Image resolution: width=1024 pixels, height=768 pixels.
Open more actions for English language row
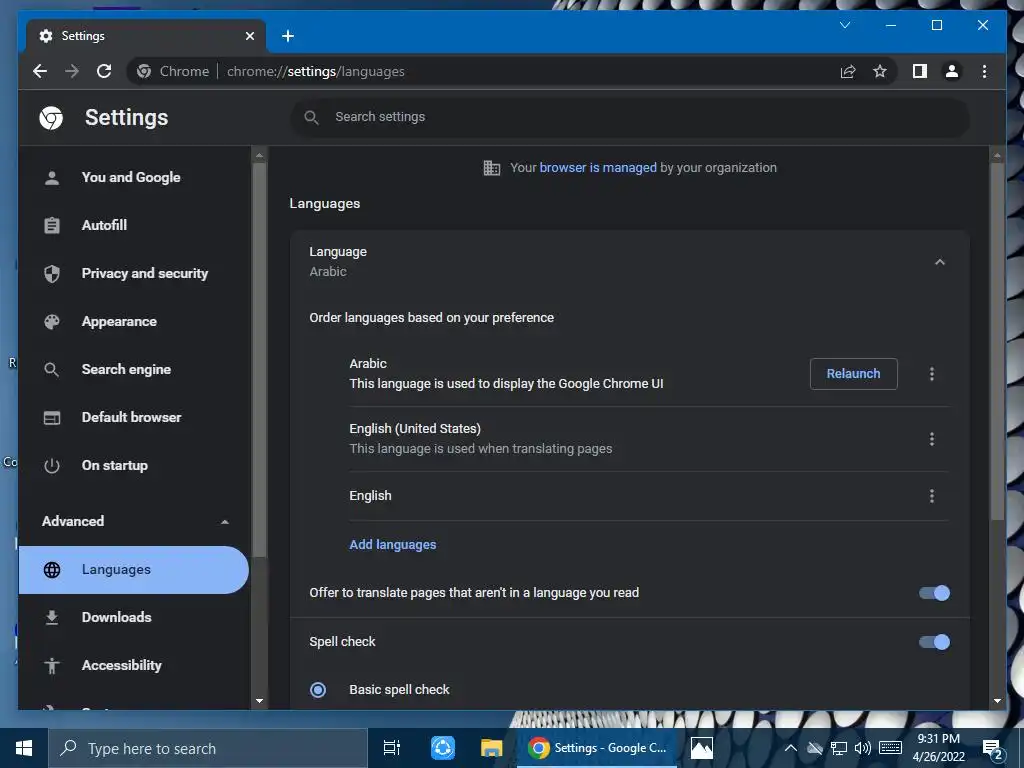tap(932, 496)
